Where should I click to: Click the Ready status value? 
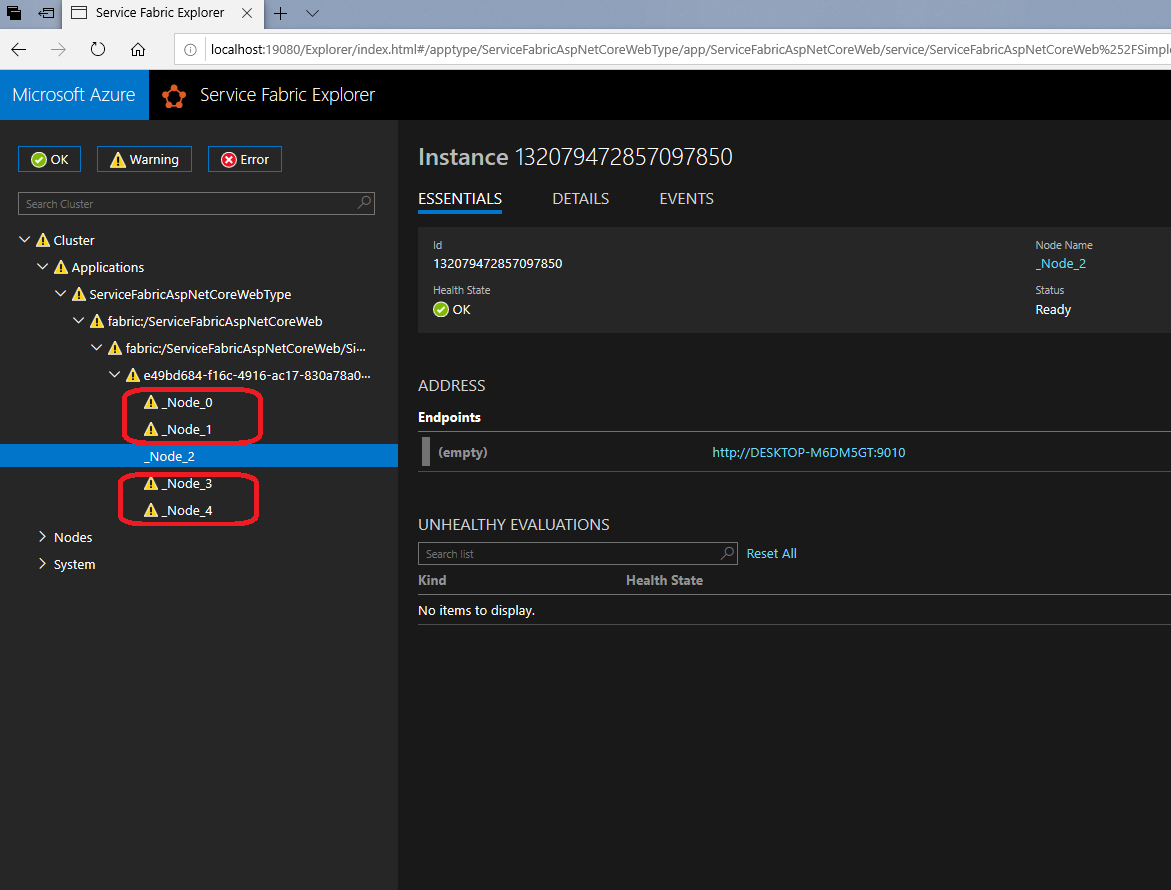point(1053,309)
